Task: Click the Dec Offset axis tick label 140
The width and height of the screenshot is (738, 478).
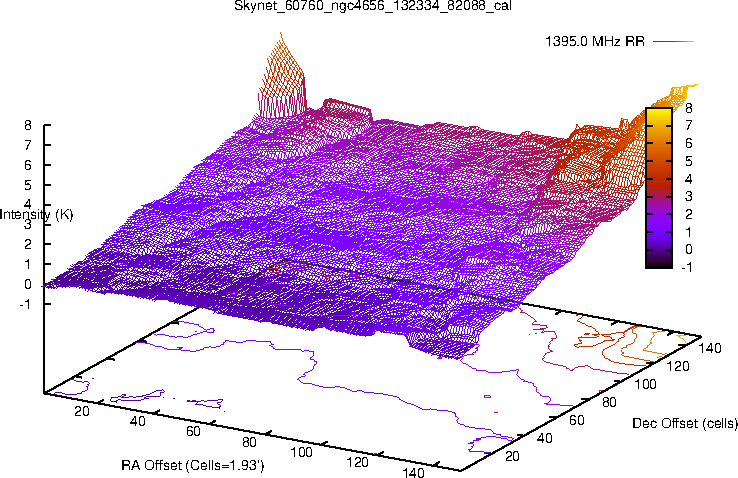Action: 710,348
